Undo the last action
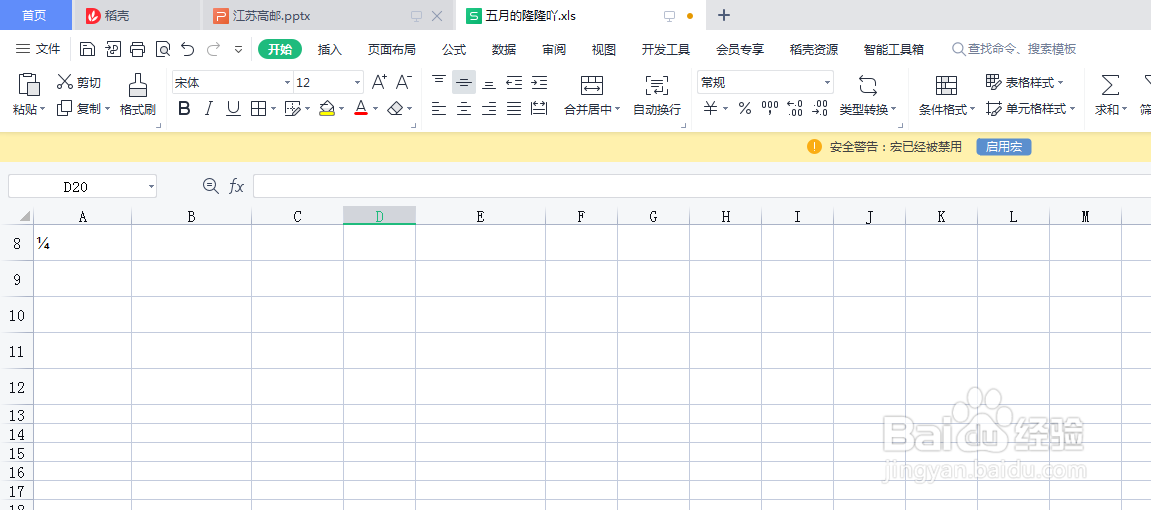Image resolution: width=1151 pixels, height=510 pixels. [188, 49]
